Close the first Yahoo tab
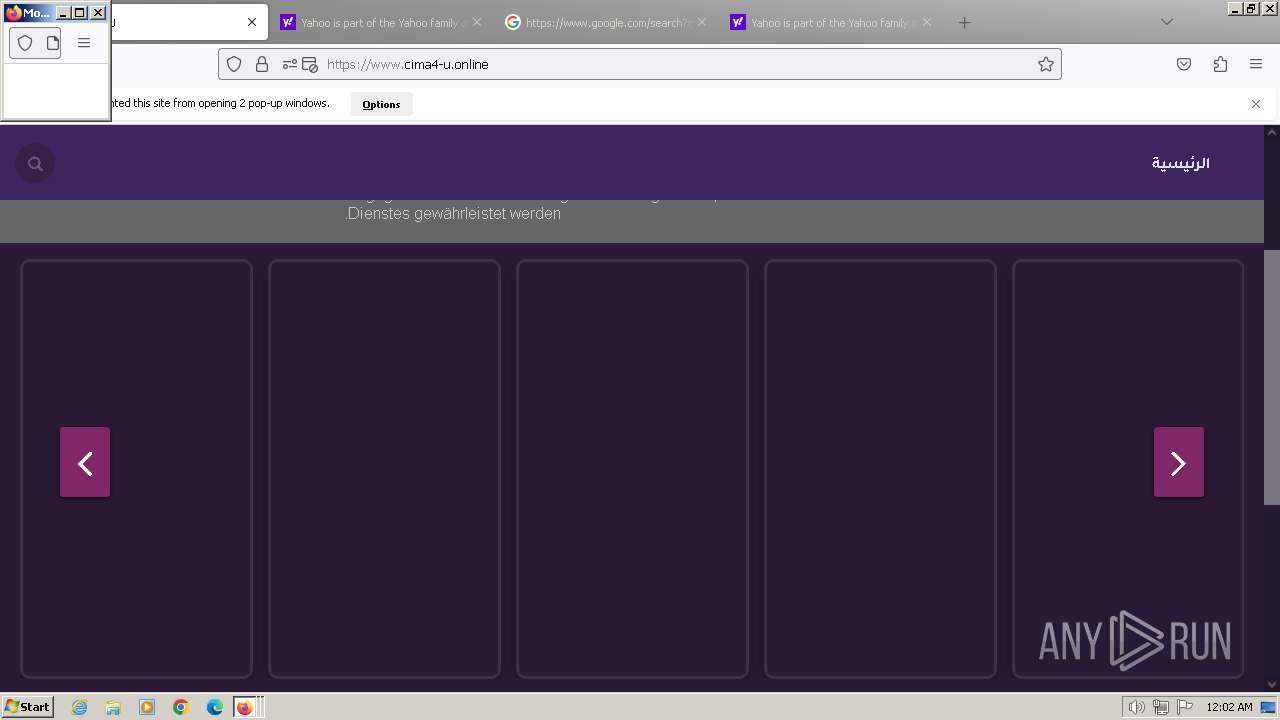 pos(477,22)
